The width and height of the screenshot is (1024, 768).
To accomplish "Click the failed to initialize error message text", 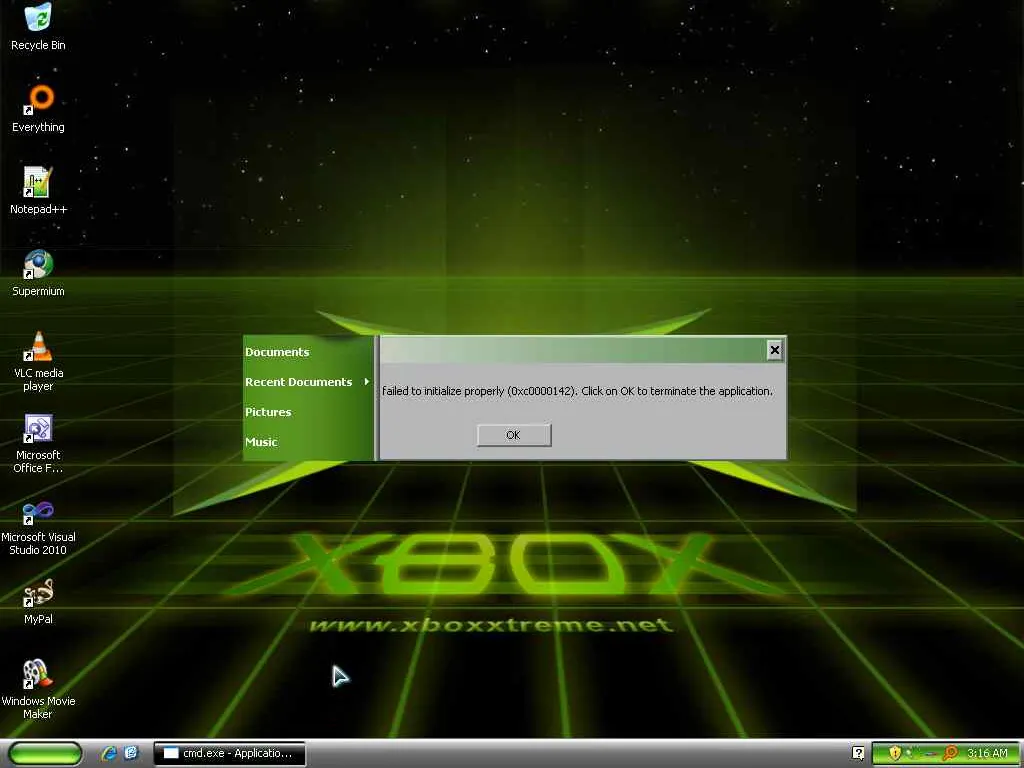I will 577,391.
